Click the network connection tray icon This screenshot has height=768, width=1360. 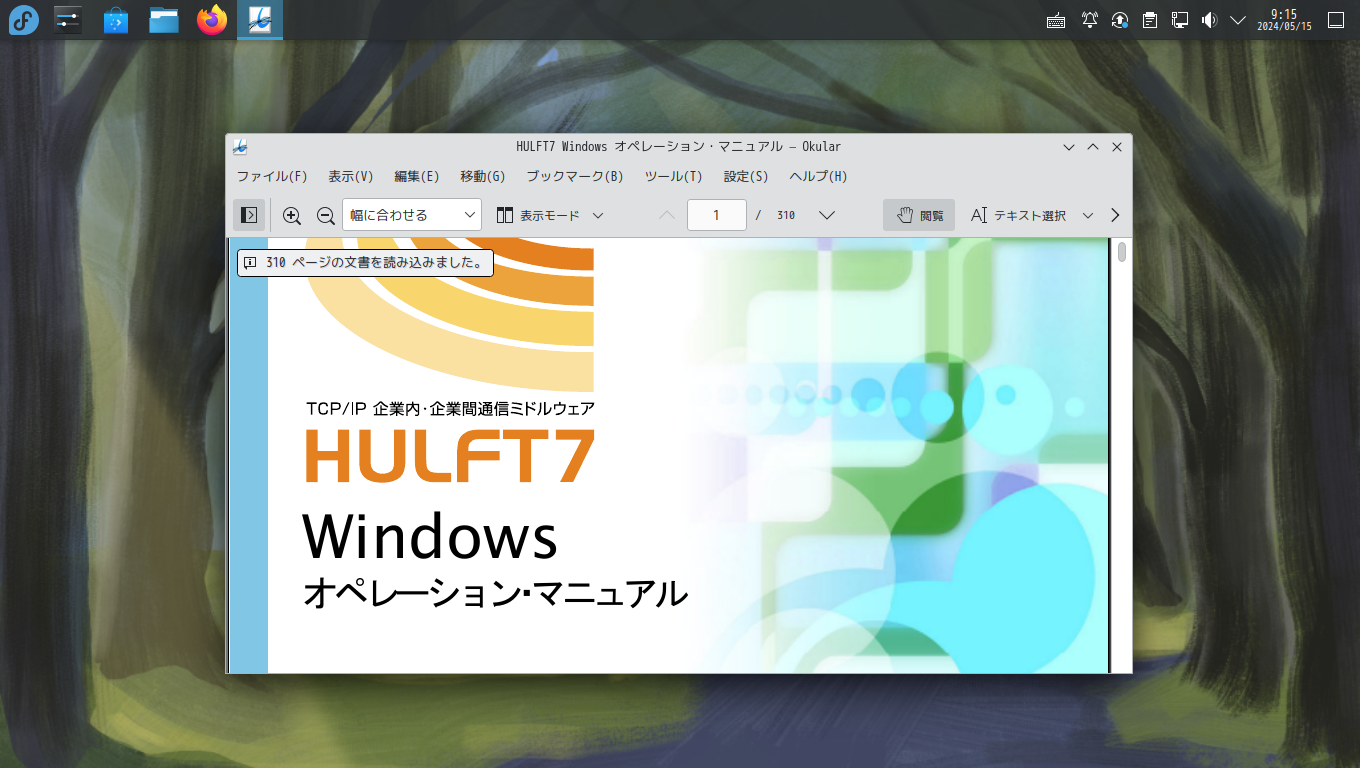click(1180, 20)
